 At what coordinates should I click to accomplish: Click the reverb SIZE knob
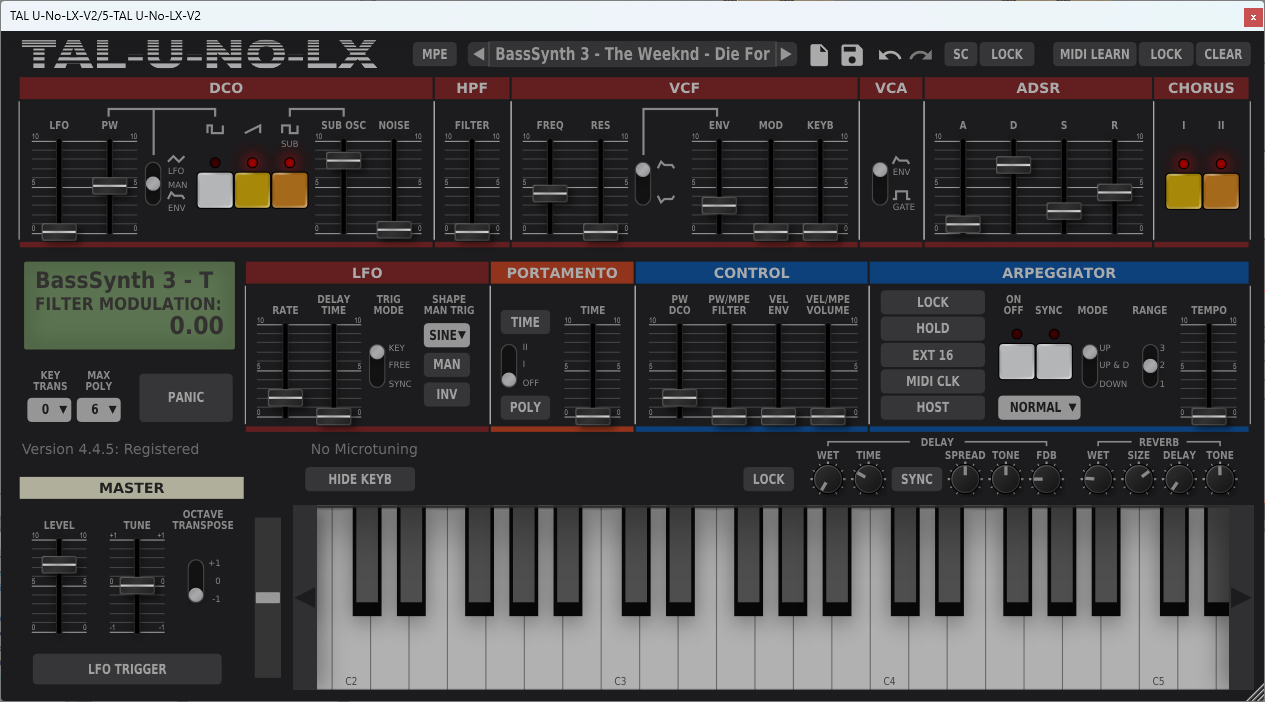pyautogui.click(x=1138, y=481)
